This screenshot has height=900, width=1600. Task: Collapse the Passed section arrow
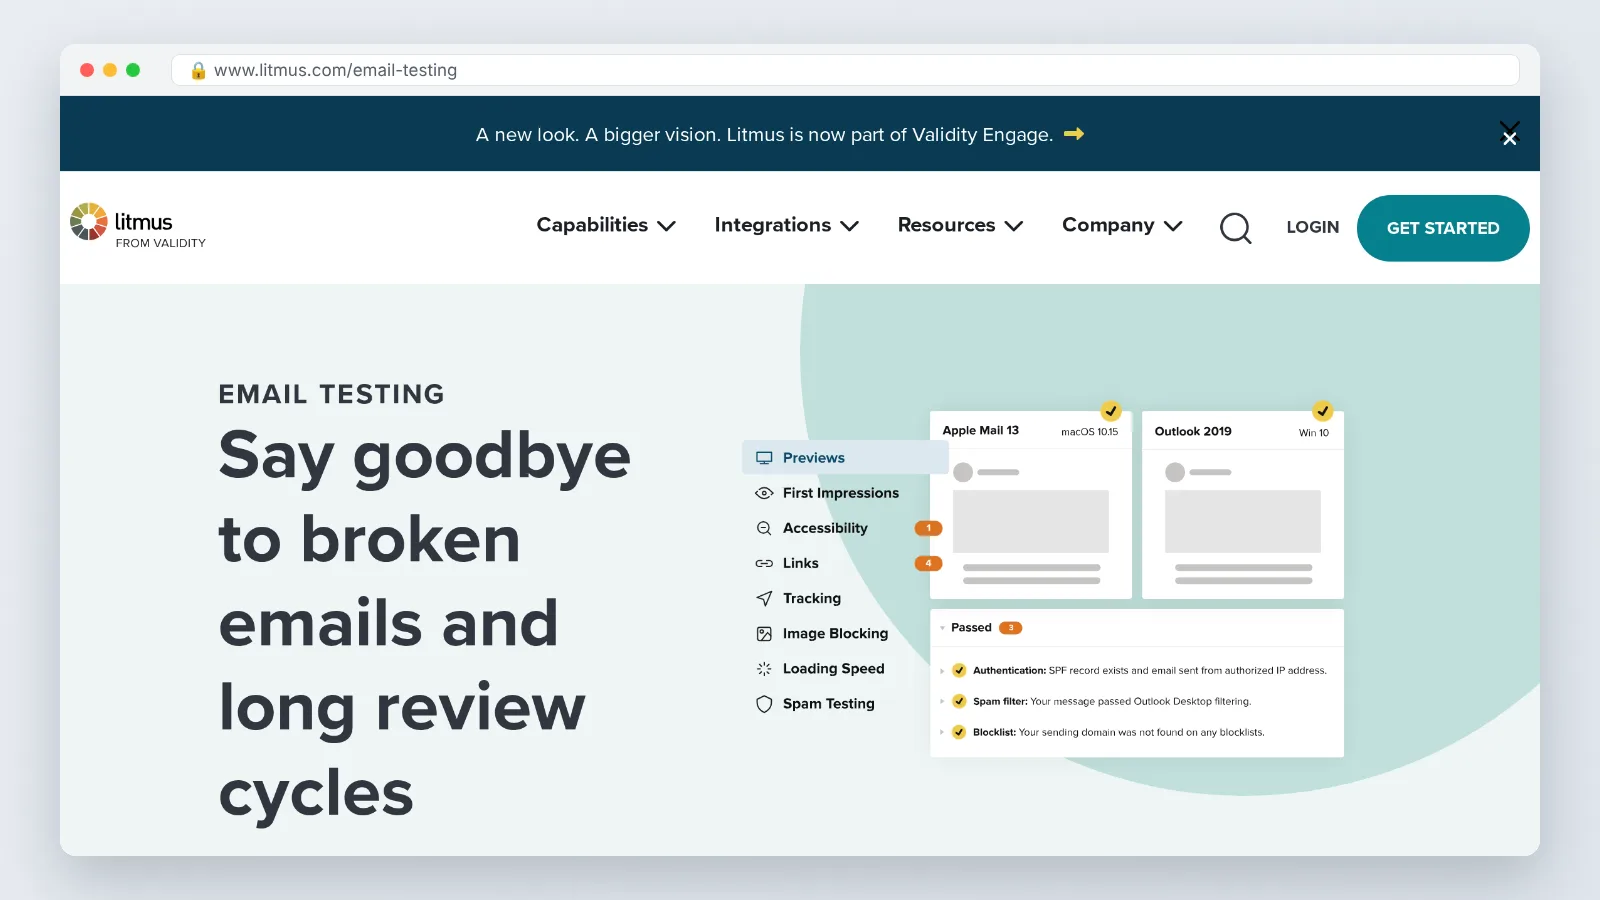point(942,628)
